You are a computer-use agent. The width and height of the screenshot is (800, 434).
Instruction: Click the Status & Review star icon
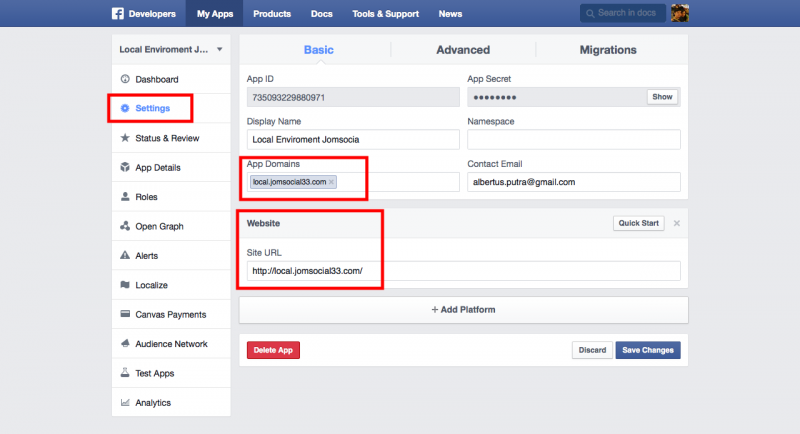125,138
